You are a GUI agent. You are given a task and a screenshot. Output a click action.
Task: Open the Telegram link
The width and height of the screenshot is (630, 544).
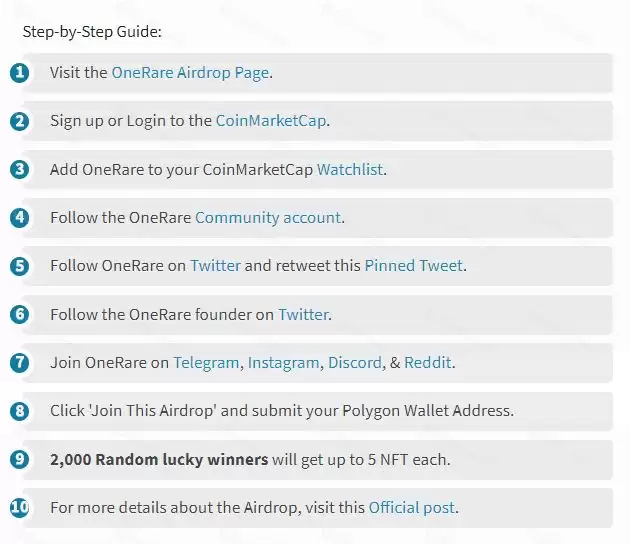point(206,362)
